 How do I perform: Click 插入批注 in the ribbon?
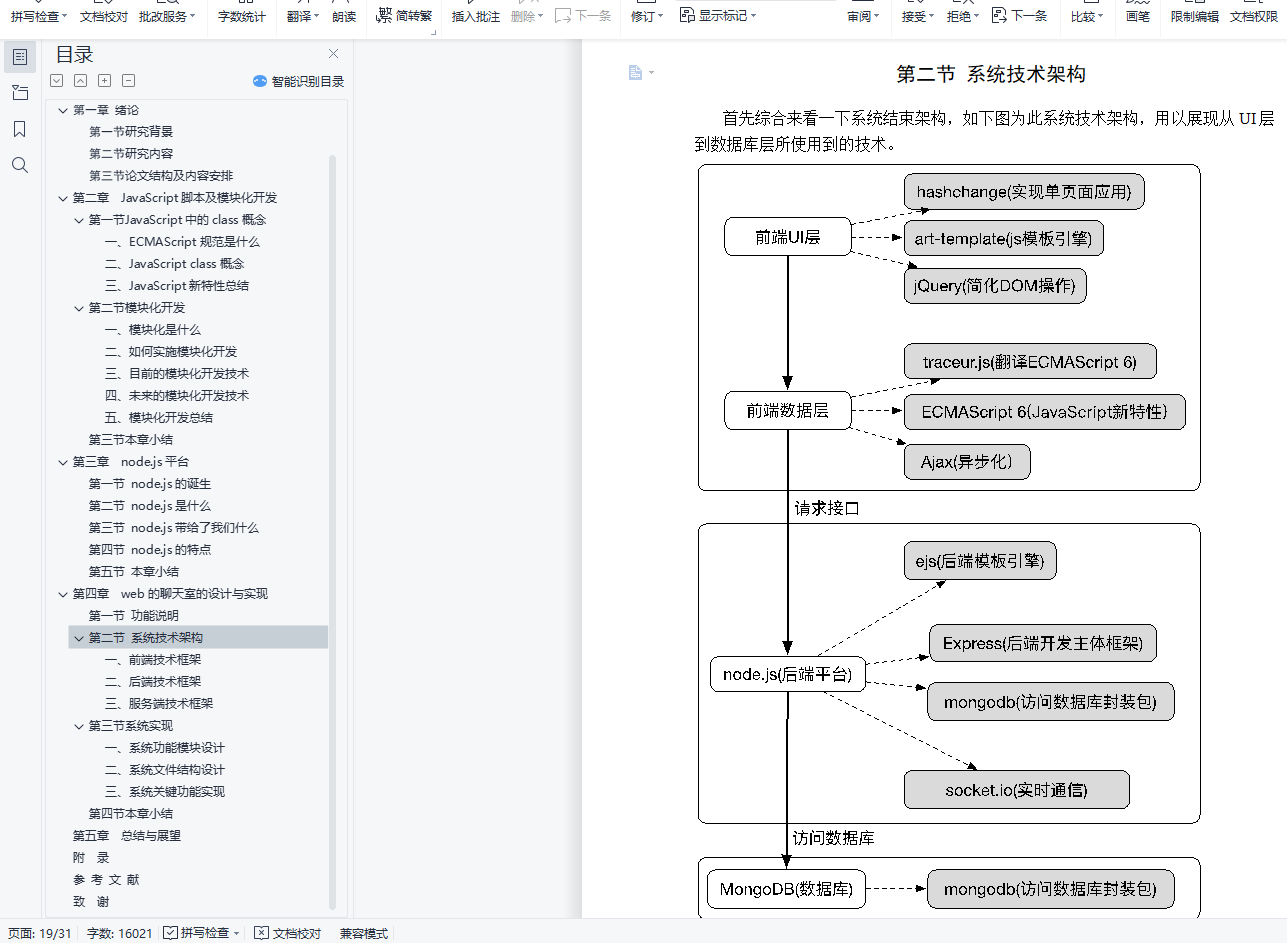tap(476, 16)
